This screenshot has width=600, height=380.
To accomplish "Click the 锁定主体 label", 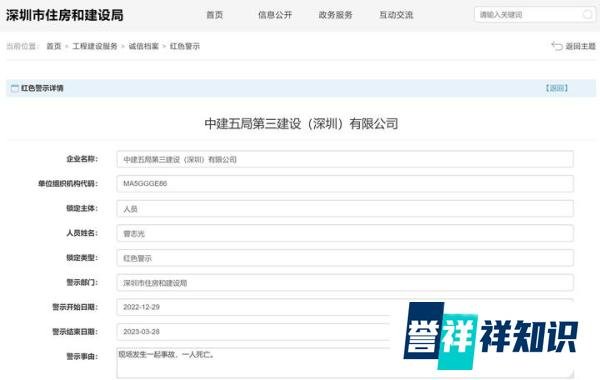I will (x=82, y=208).
